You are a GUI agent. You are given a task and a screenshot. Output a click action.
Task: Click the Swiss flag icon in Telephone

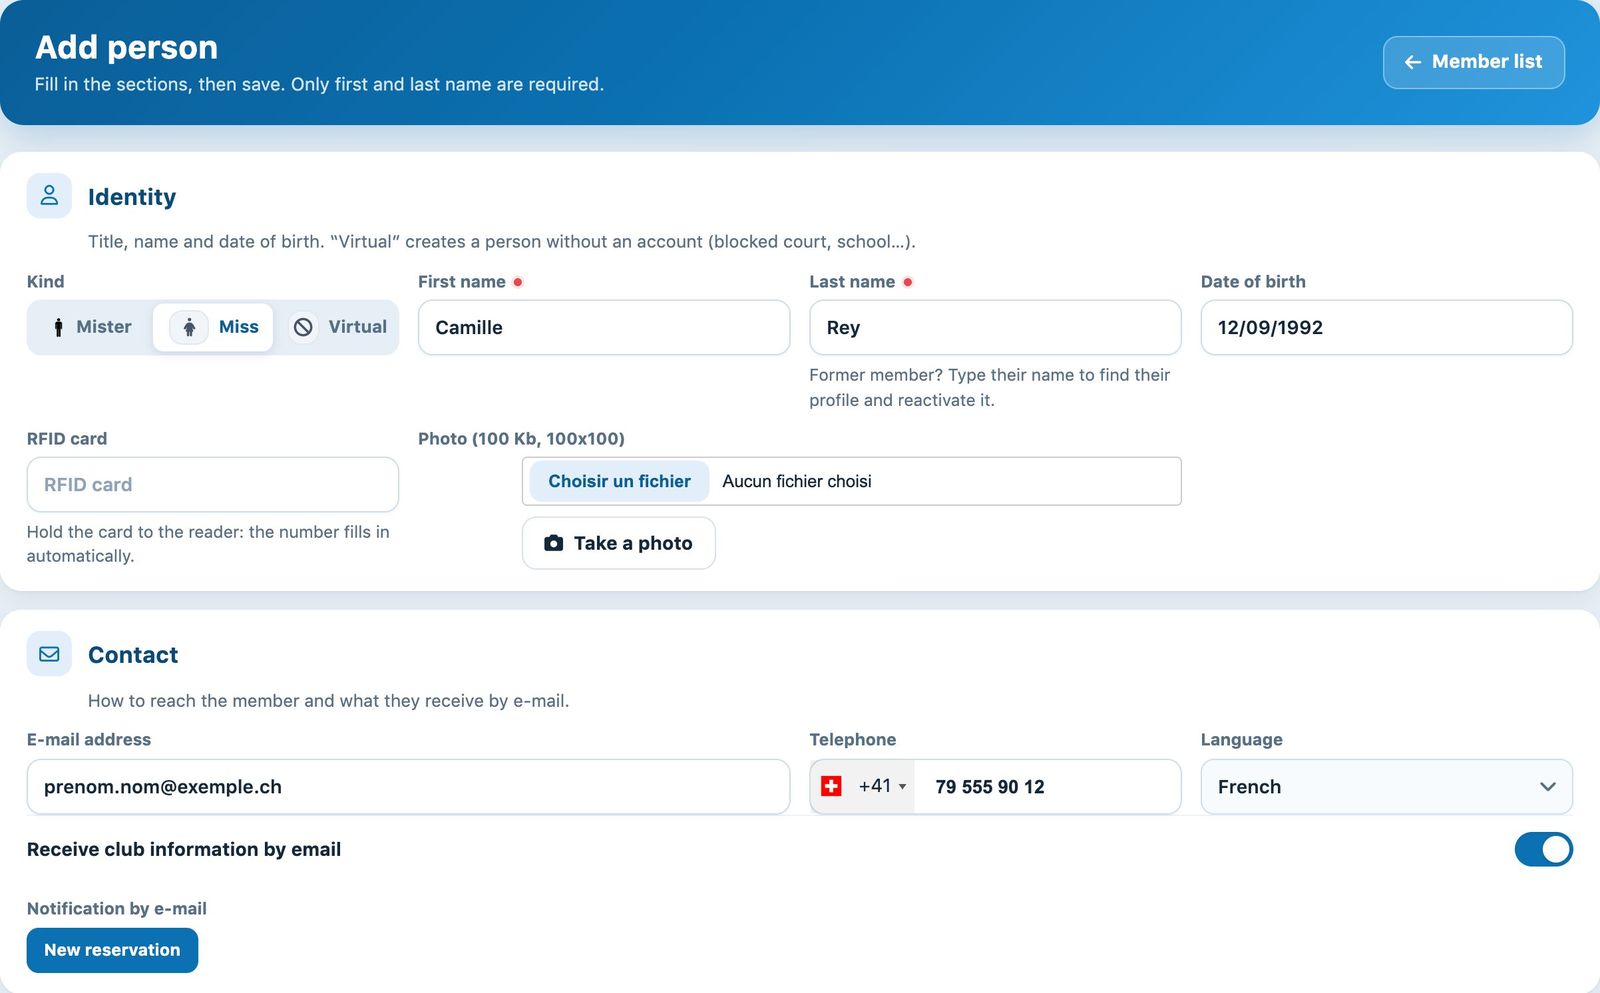click(831, 787)
